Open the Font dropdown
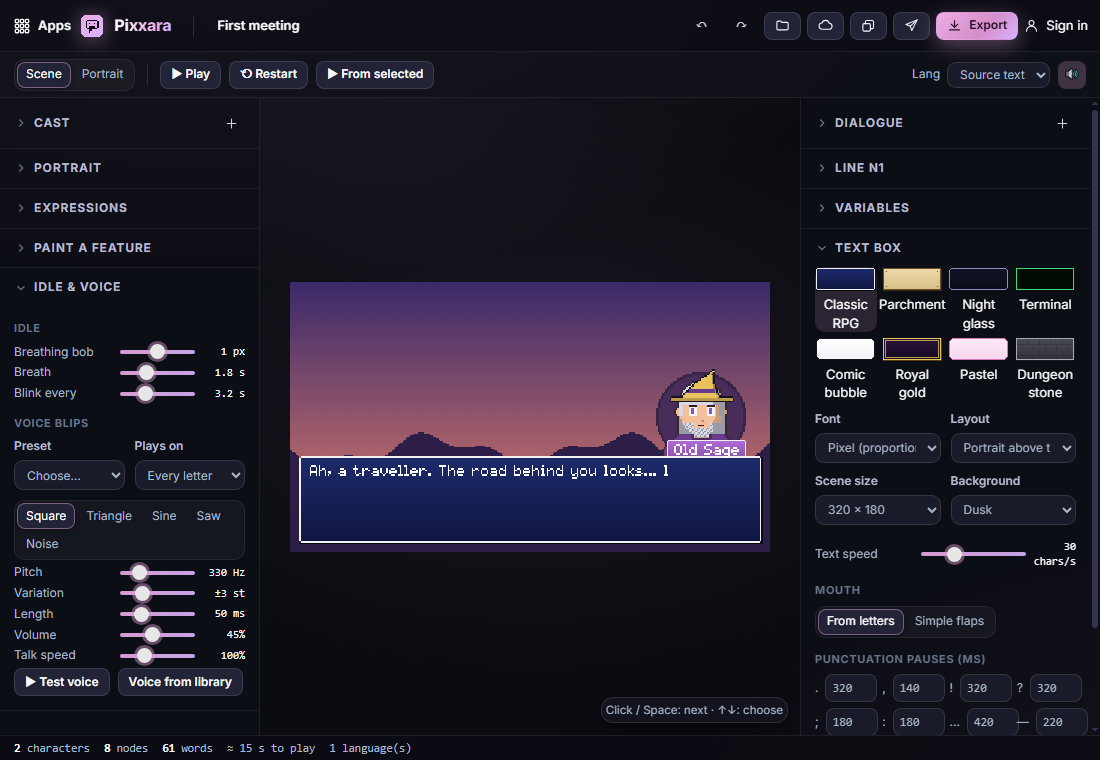 [x=878, y=448]
